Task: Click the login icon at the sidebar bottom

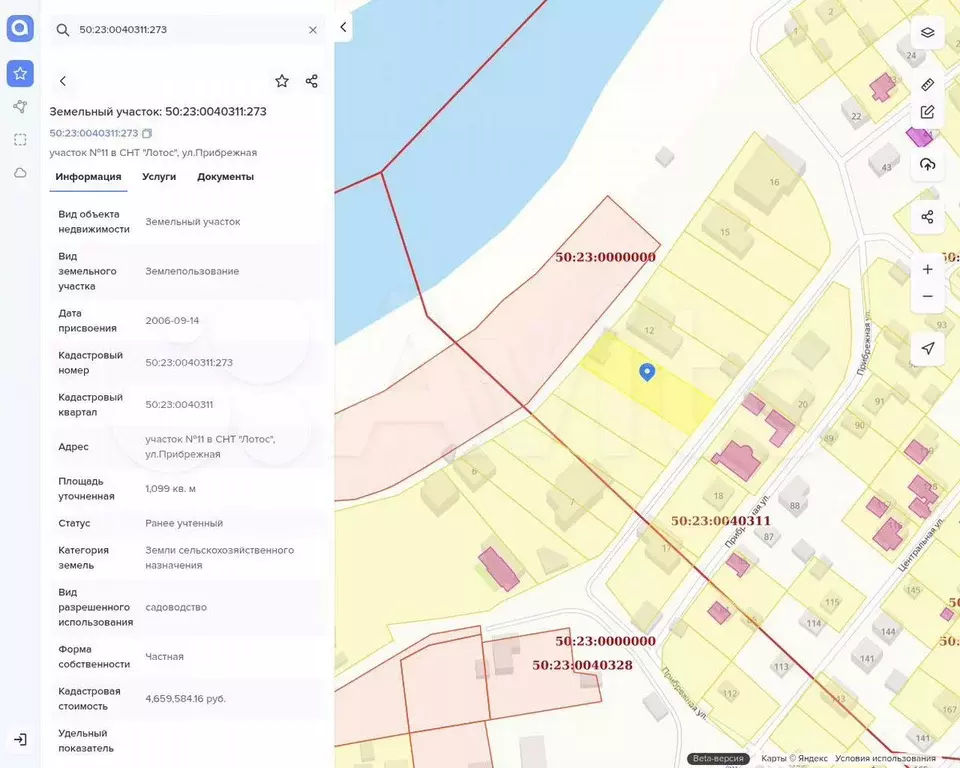Action: tap(20, 739)
